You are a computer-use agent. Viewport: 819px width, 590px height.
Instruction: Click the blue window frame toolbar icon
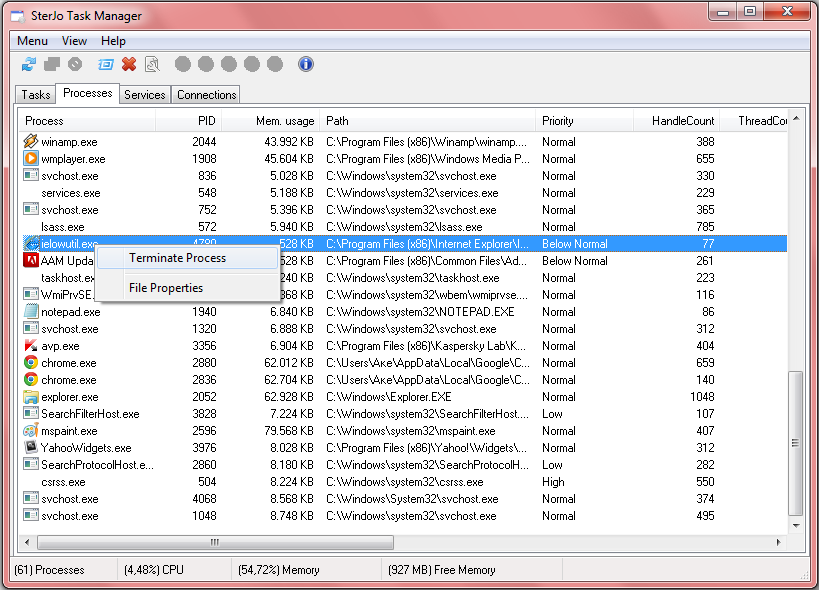tap(106, 64)
